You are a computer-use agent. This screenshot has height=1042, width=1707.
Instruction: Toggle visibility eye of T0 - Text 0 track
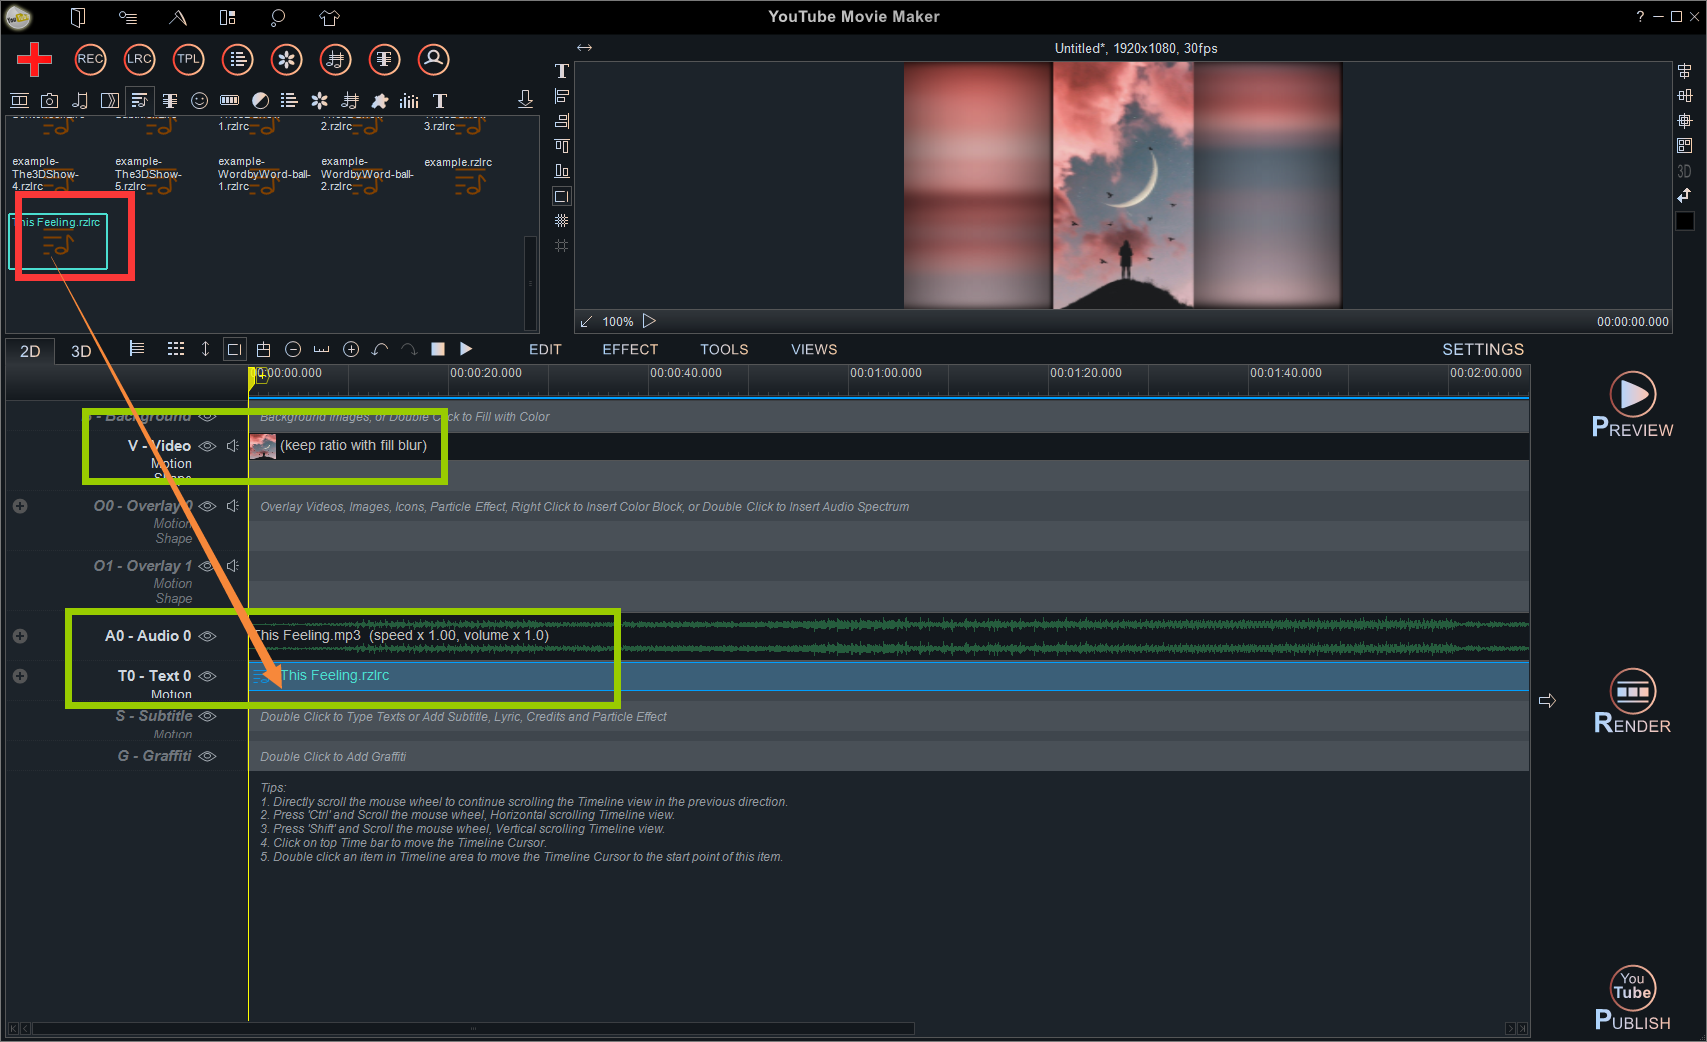tap(207, 676)
